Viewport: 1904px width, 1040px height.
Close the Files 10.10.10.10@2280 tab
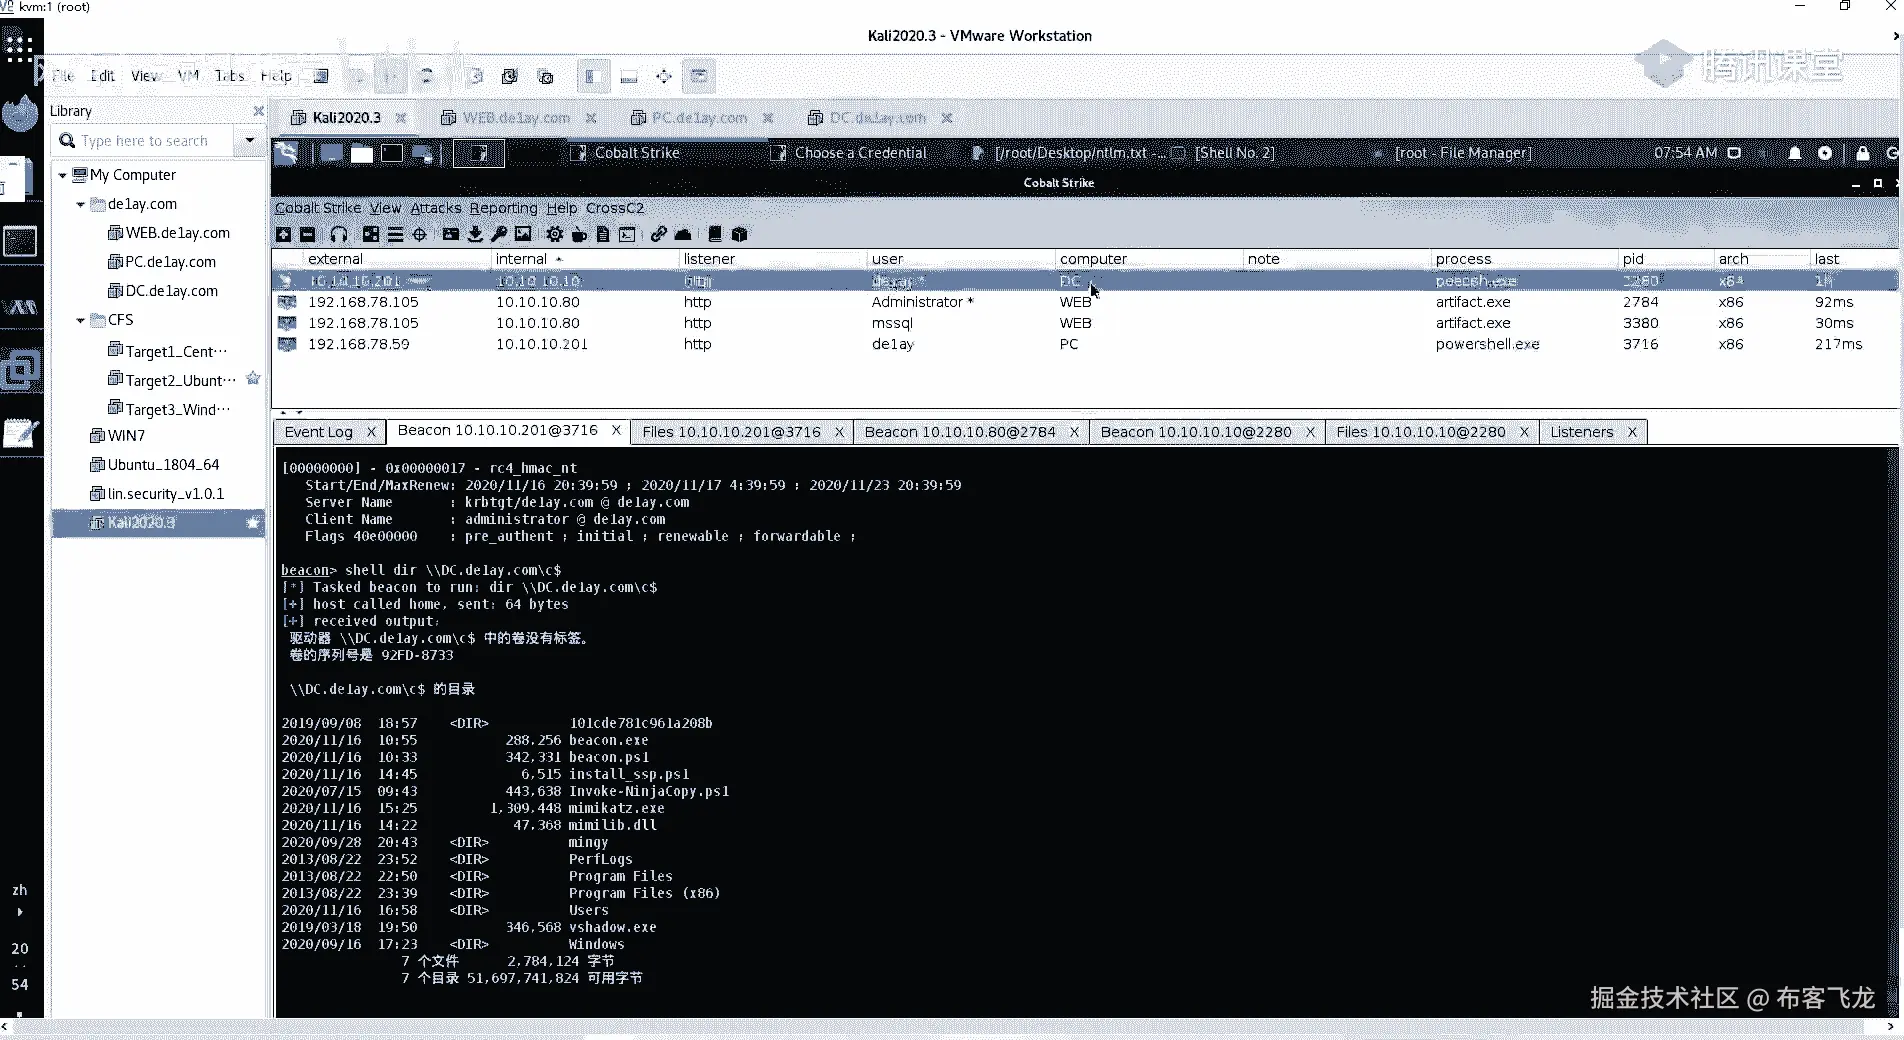1524,432
